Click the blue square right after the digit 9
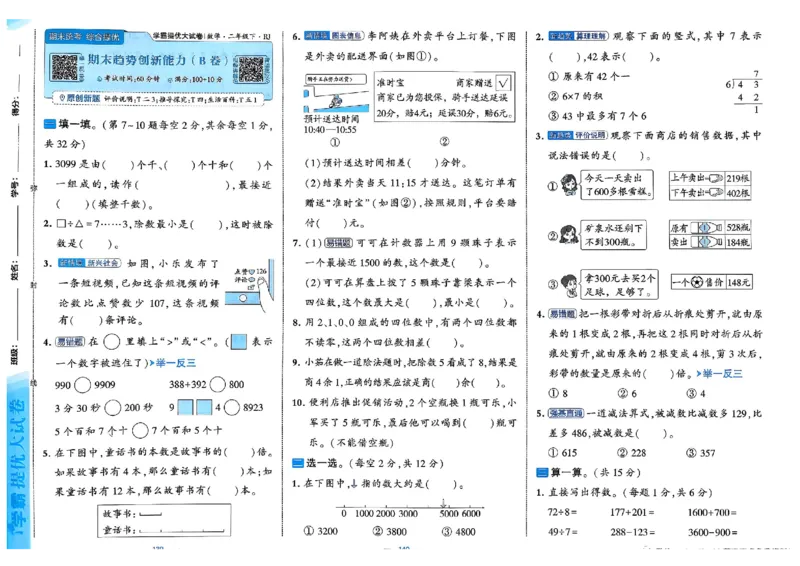The image size is (800, 566). (185, 407)
